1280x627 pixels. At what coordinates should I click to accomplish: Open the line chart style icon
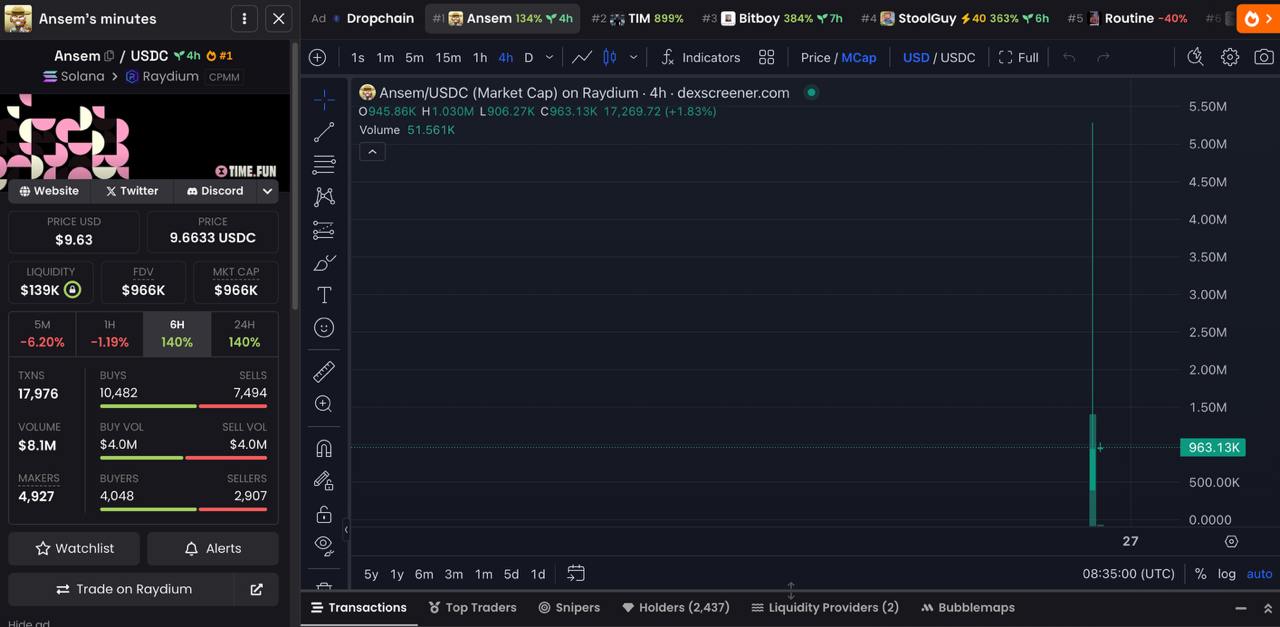click(x=582, y=58)
